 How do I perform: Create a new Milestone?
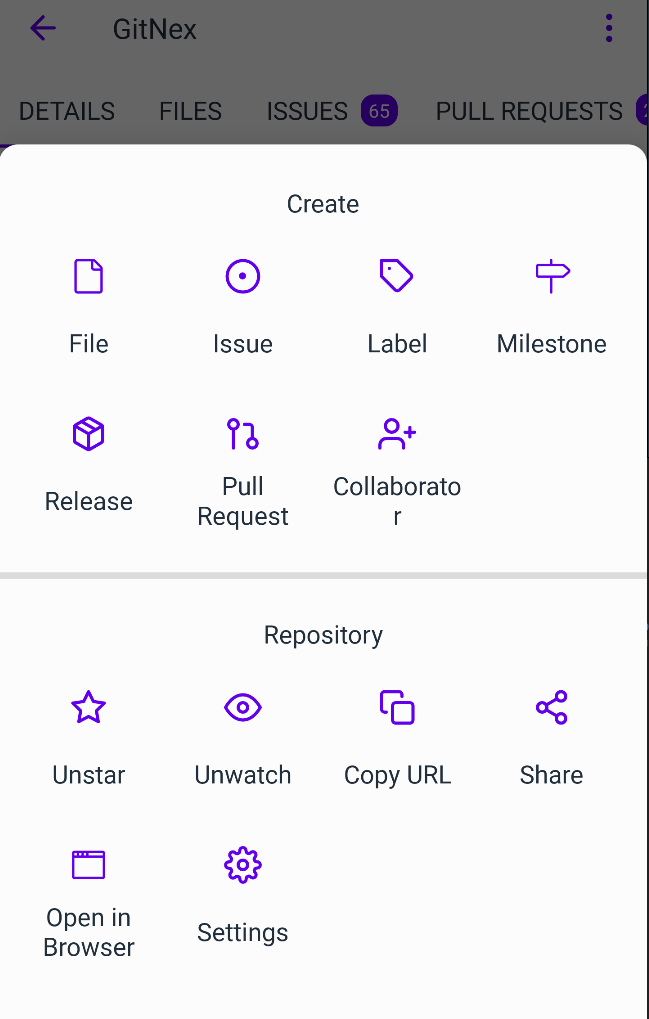(x=551, y=307)
